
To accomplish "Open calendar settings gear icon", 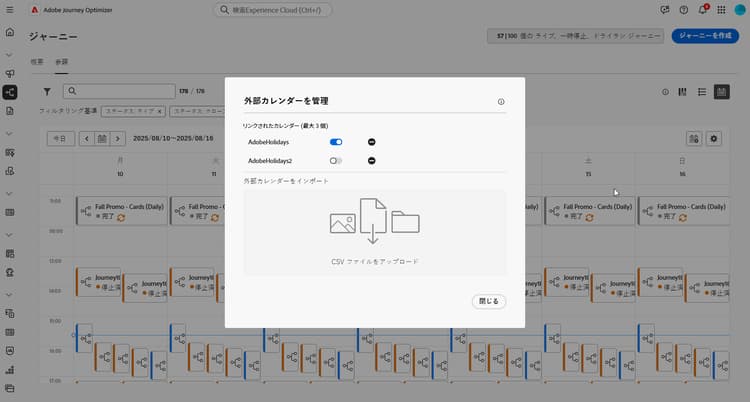I will click(714, 139).
